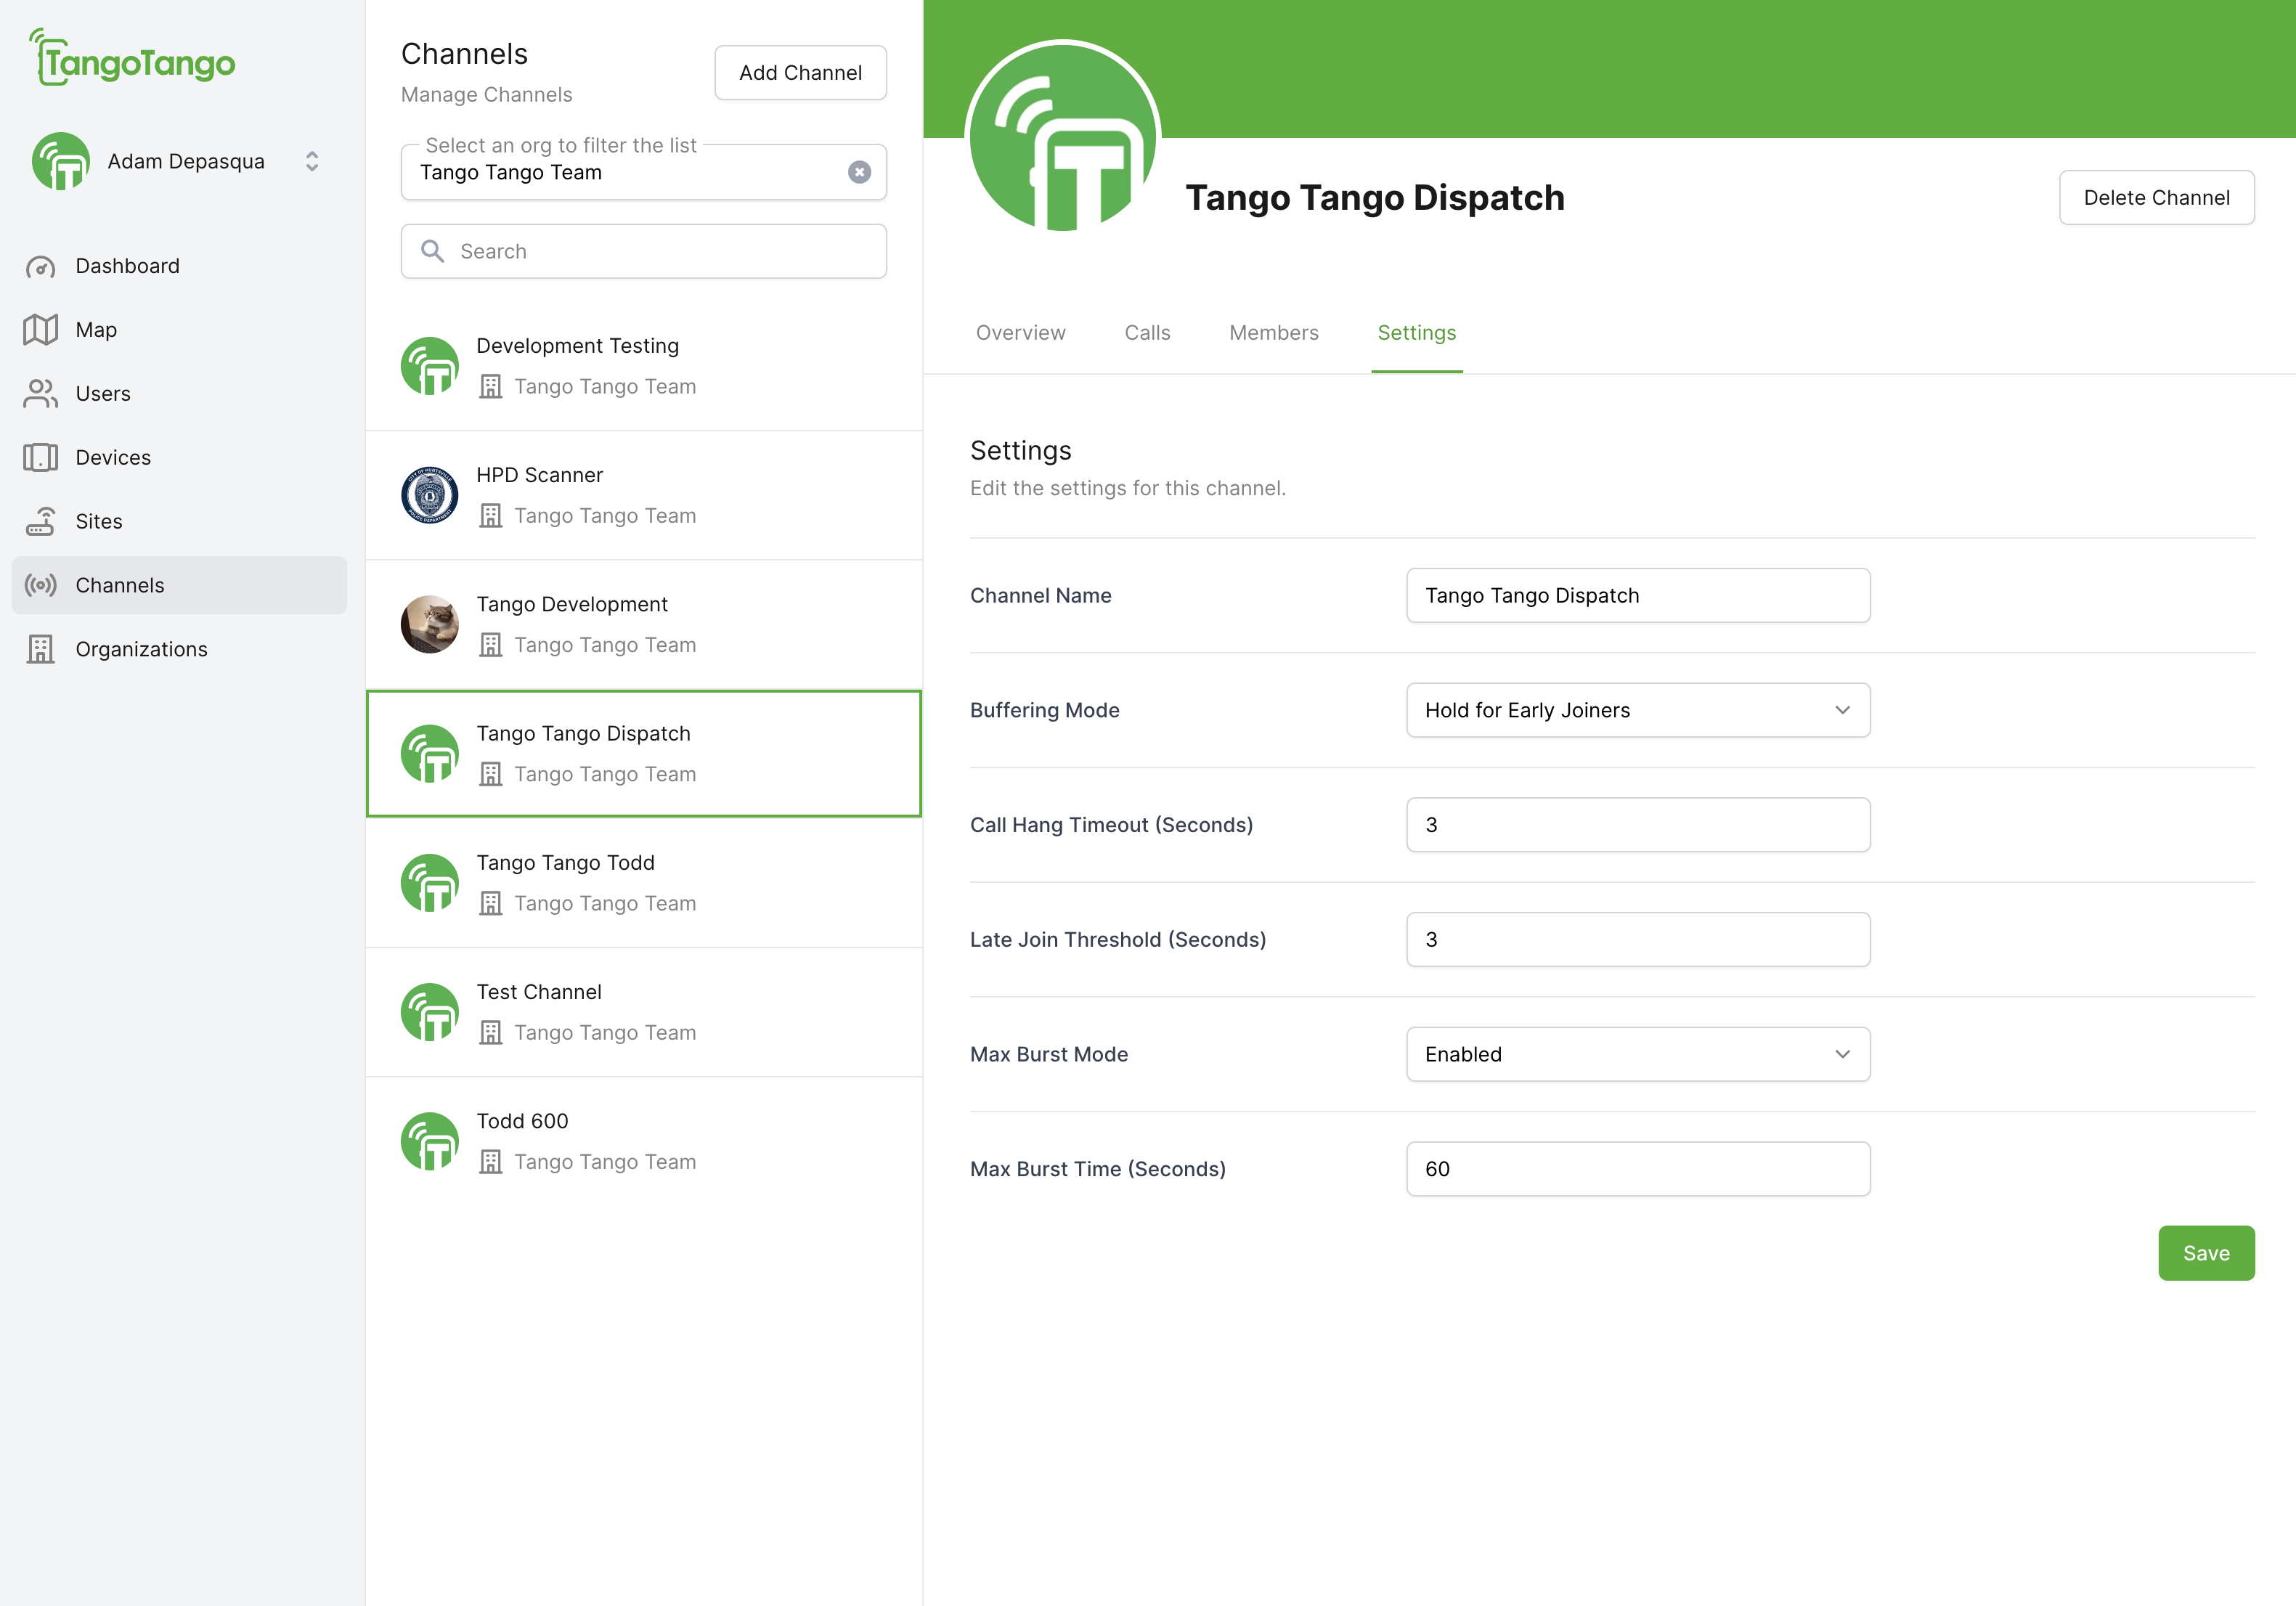
Task: Click the Dashboard gauge icon
Action: 40,266
